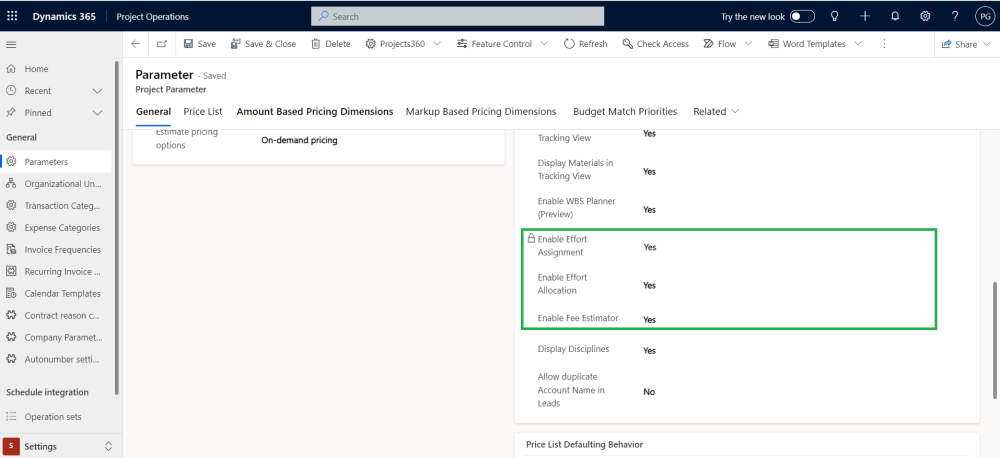Click the lightbulb assistant icon

pos(835,16)
